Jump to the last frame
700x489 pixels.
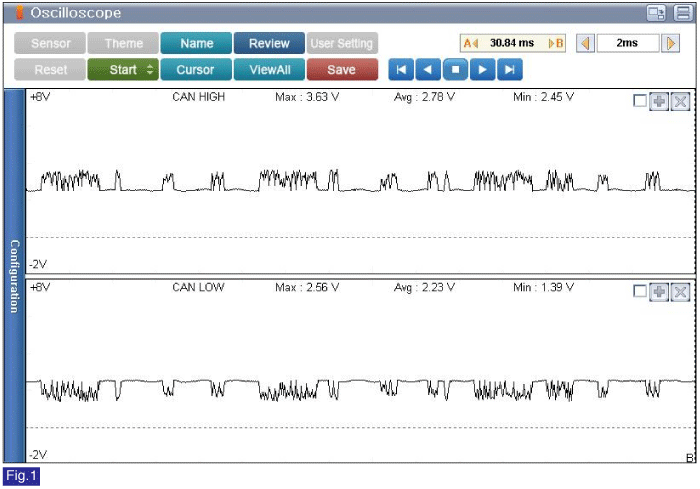tap(510, 70)
